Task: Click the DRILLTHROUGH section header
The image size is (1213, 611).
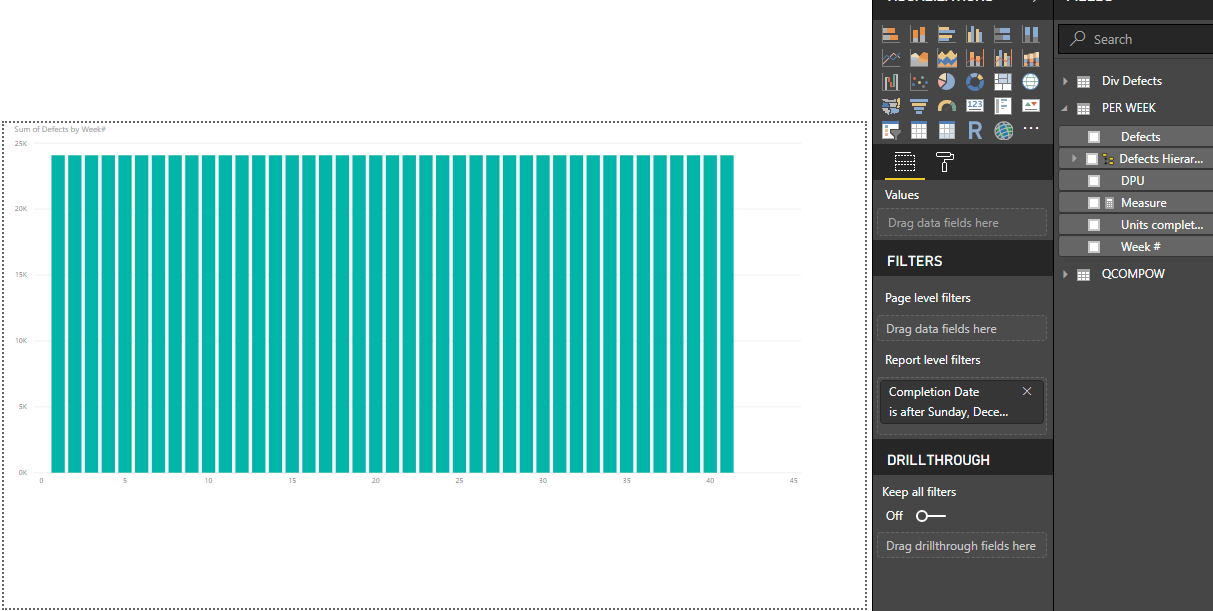Action: click(x=938, y=460)
